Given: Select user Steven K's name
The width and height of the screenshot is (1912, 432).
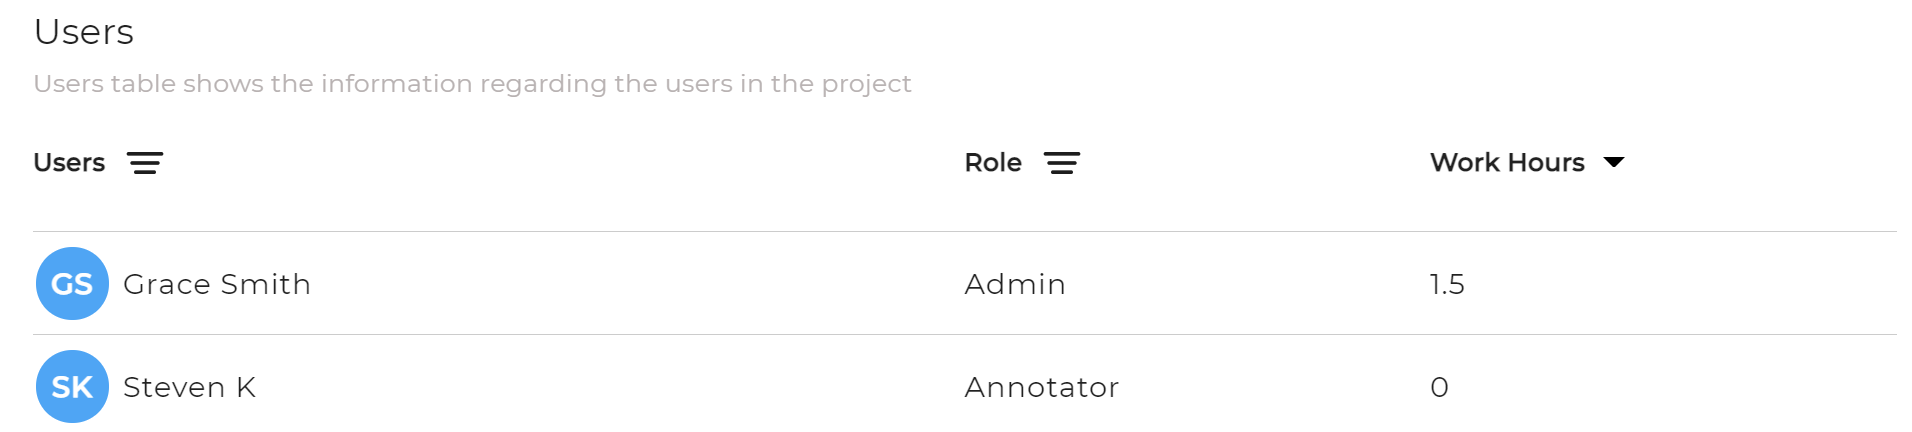Looking at the screenshot, I should (x=190, y=387).
